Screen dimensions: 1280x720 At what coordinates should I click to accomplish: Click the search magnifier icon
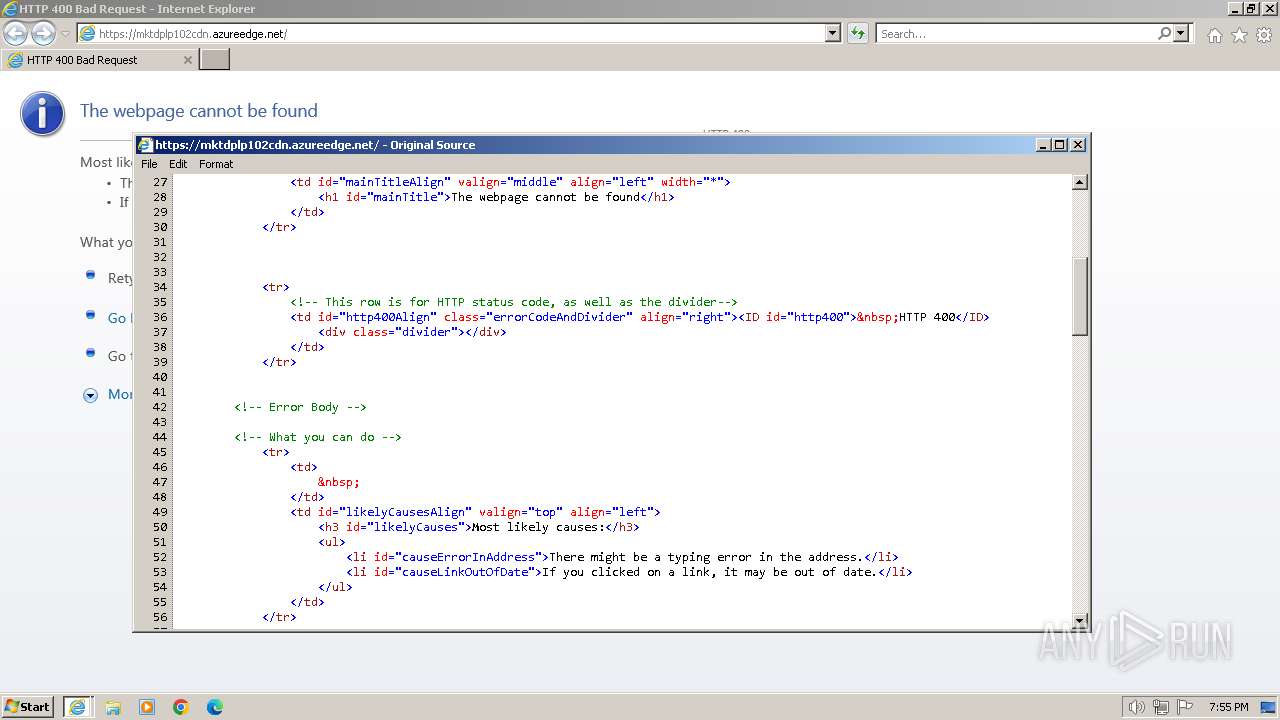1164,34
